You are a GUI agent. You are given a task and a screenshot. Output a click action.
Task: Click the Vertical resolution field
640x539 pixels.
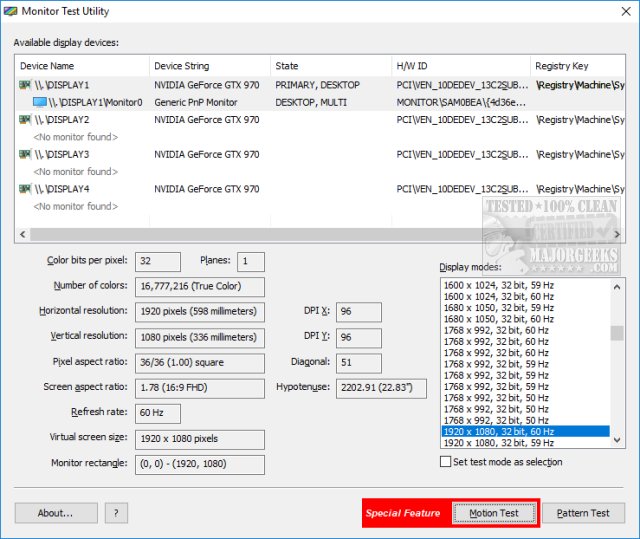pyautogui.click(x=200, y=338)
